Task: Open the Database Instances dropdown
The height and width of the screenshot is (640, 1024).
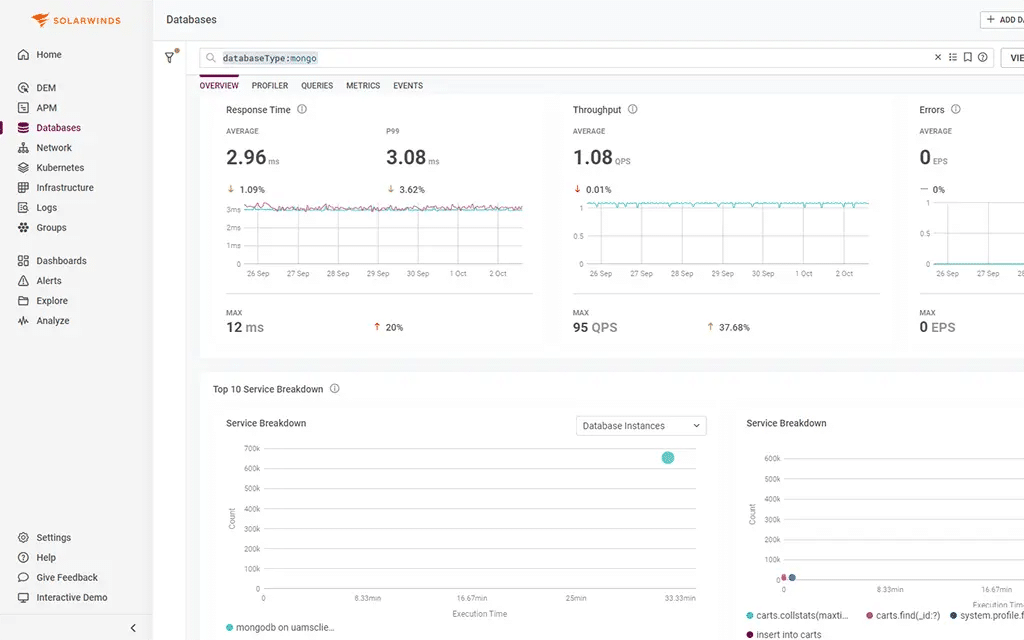Action: [641, 426]
